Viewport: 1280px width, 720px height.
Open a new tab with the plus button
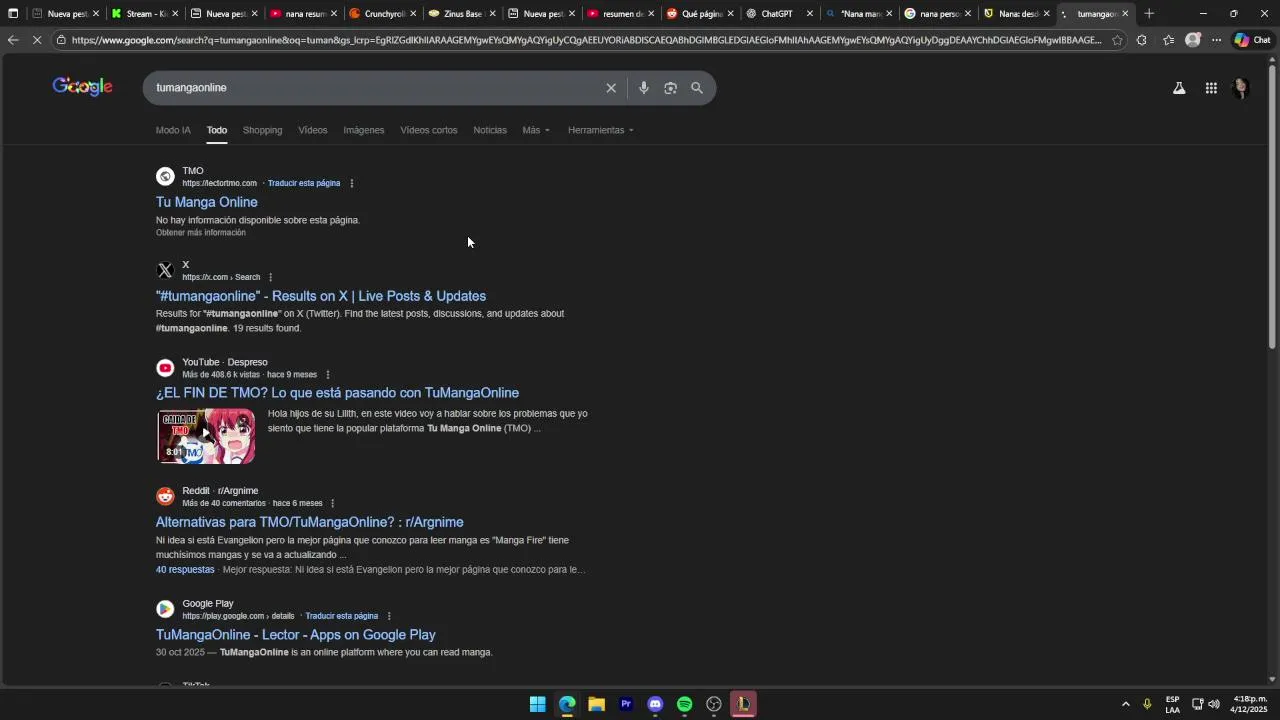(x=1149, y=14)
